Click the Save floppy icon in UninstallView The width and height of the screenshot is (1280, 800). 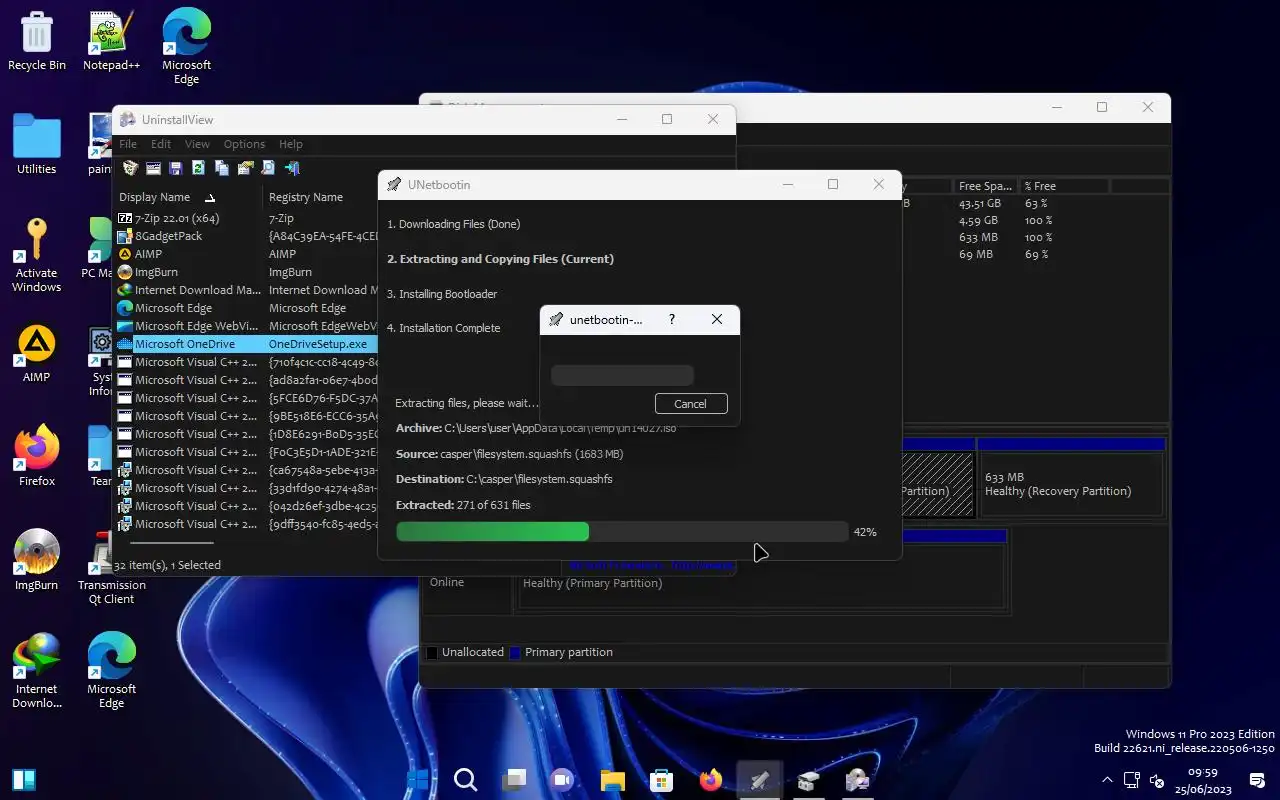click(176, 168)
